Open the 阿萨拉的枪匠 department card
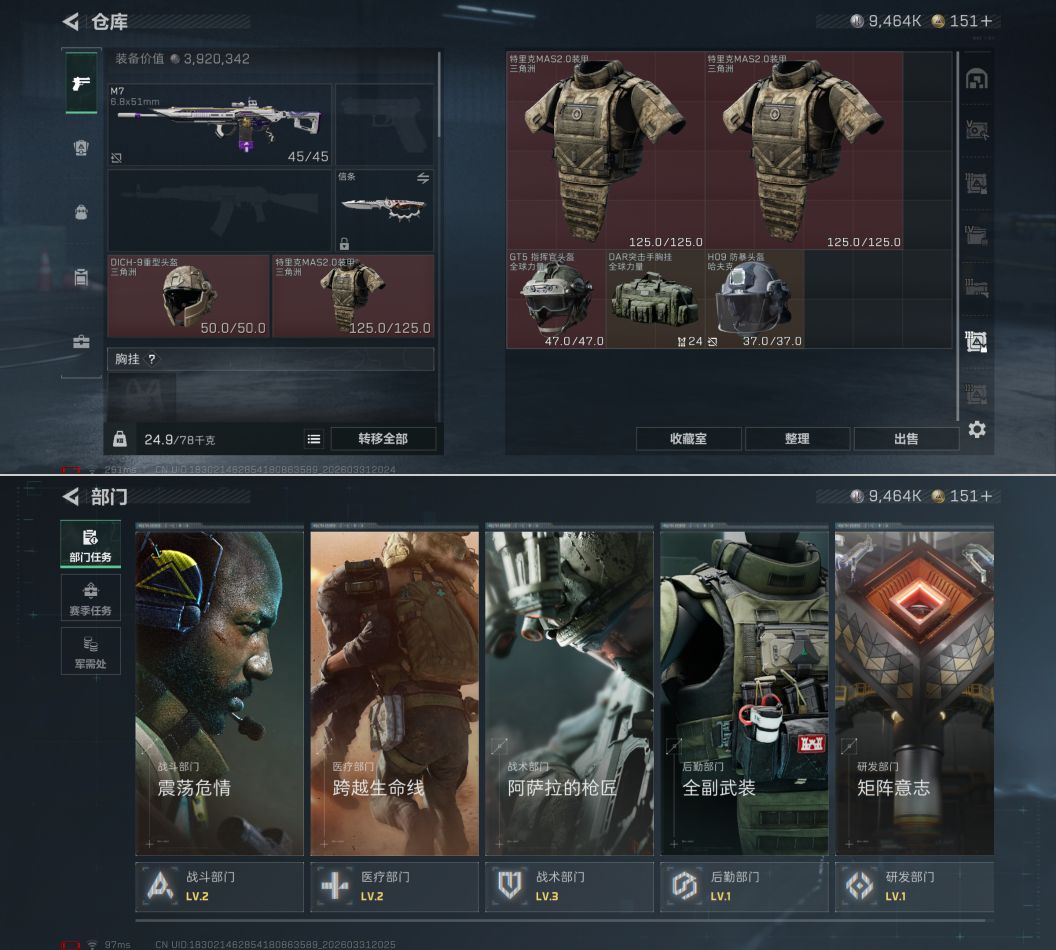 tap(569, 692)
